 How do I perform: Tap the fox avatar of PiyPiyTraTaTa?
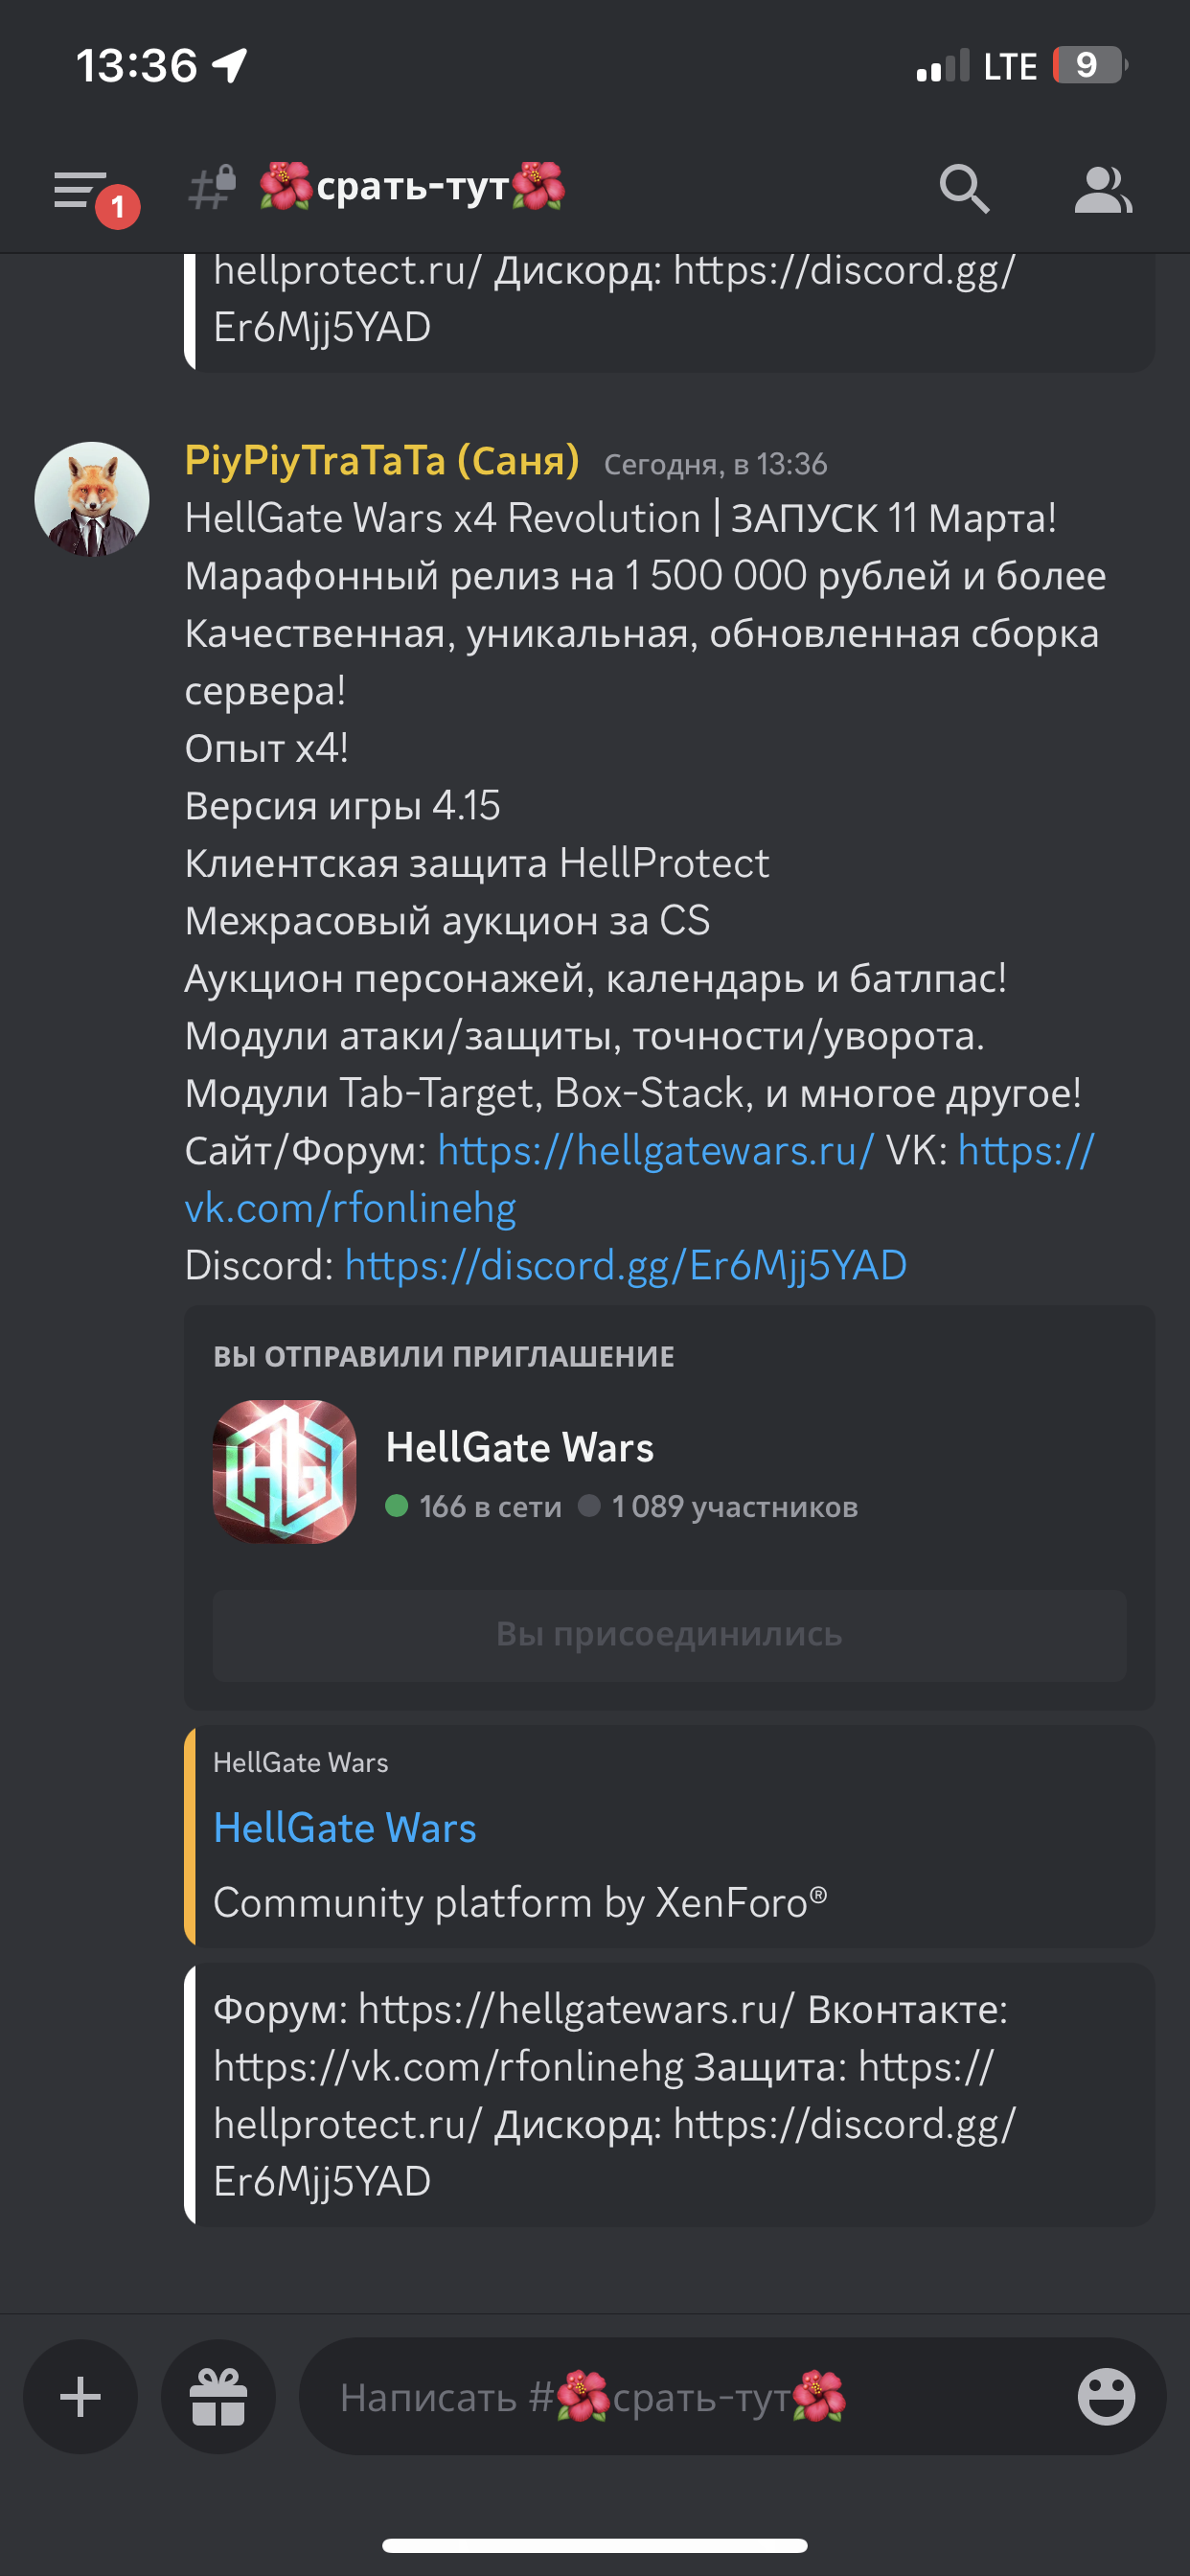(92, 499)
